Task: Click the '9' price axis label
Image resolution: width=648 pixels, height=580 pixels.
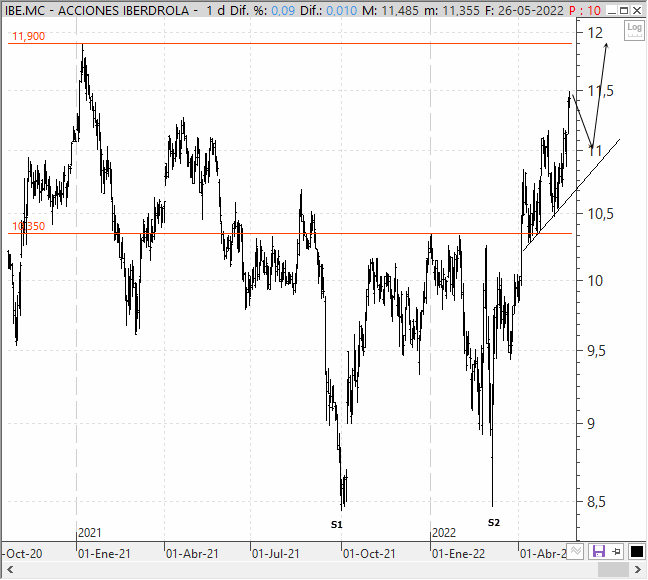Action: click(591, 423)
